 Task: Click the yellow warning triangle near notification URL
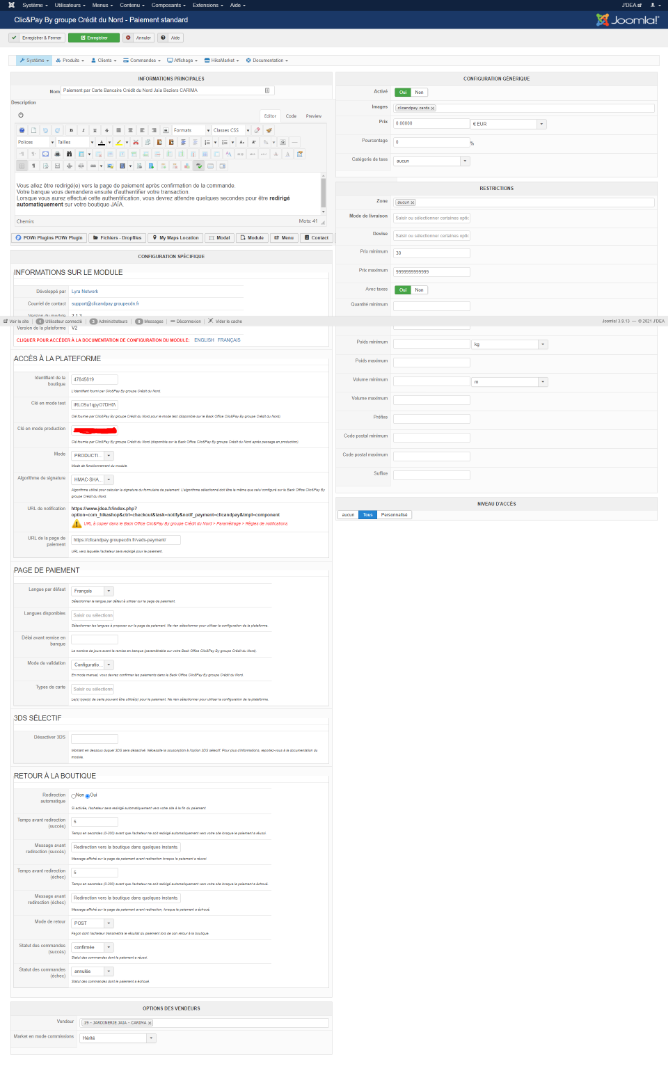coord(76,524)
